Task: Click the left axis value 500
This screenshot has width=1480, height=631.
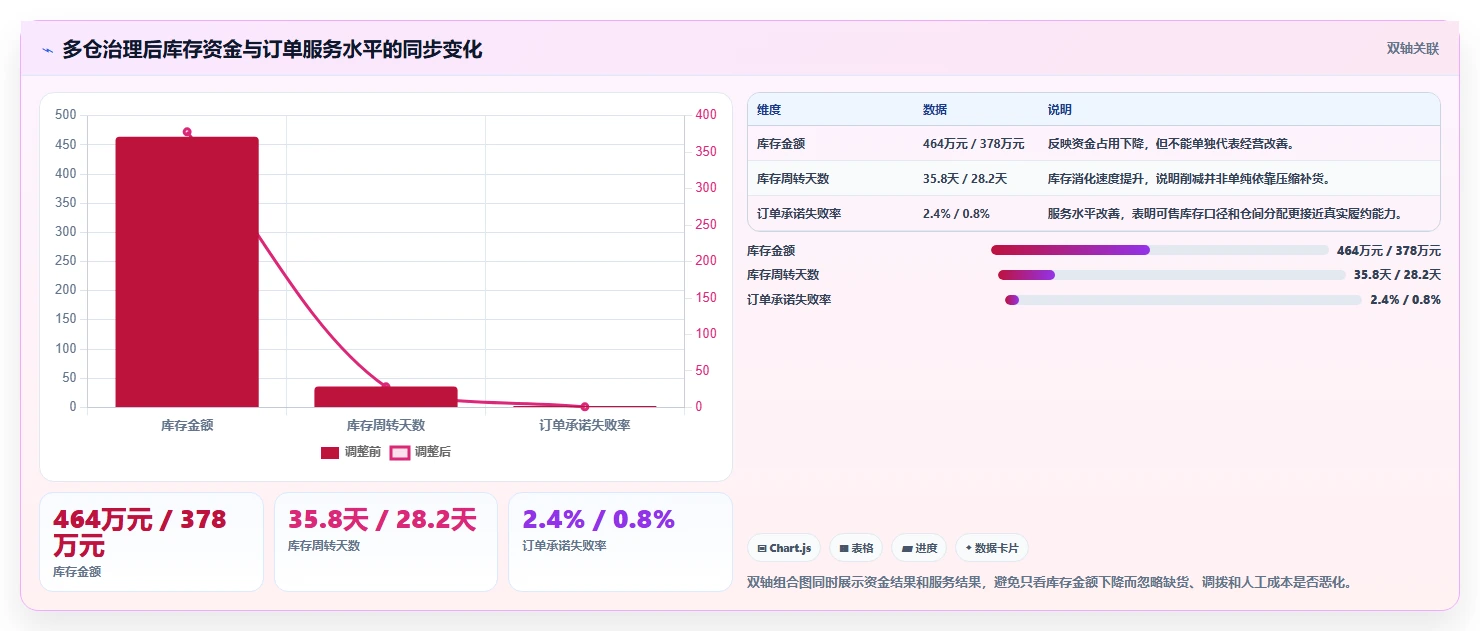Action: coord(66,115)
